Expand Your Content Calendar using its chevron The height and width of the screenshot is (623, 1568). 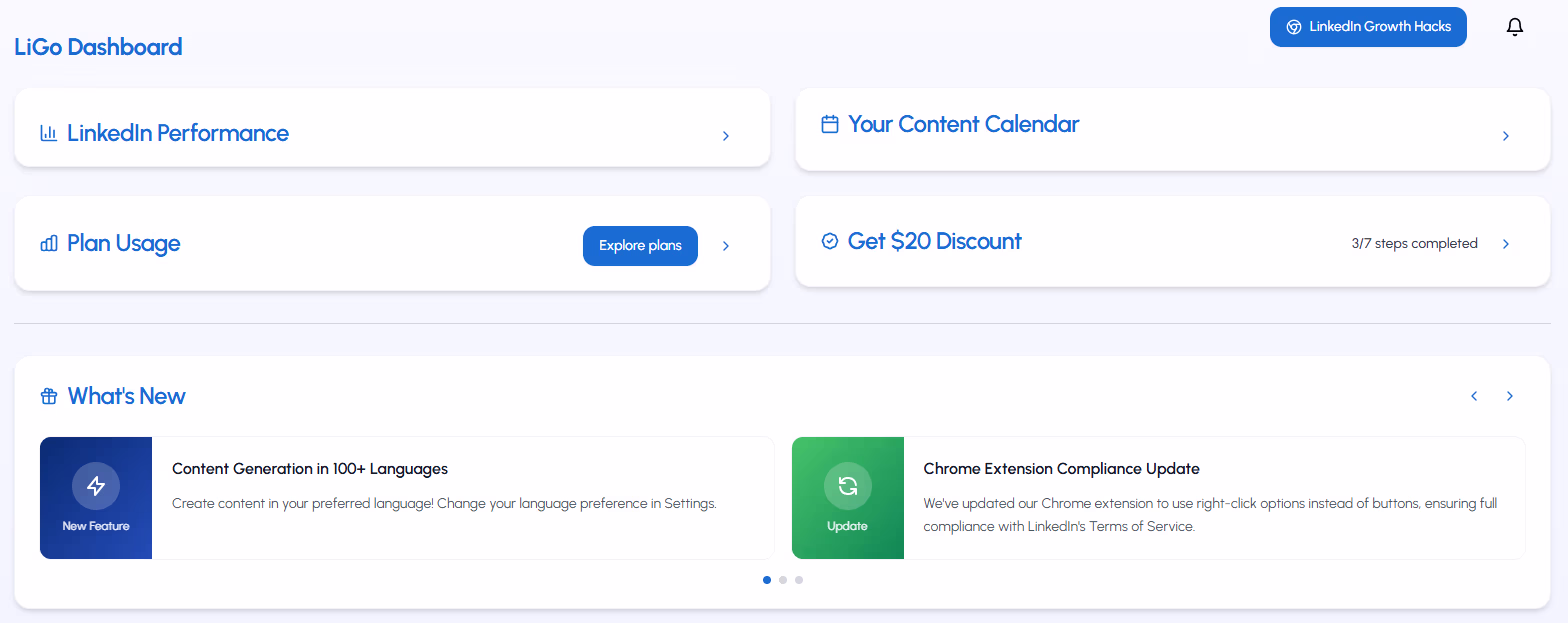point(1506,136)
